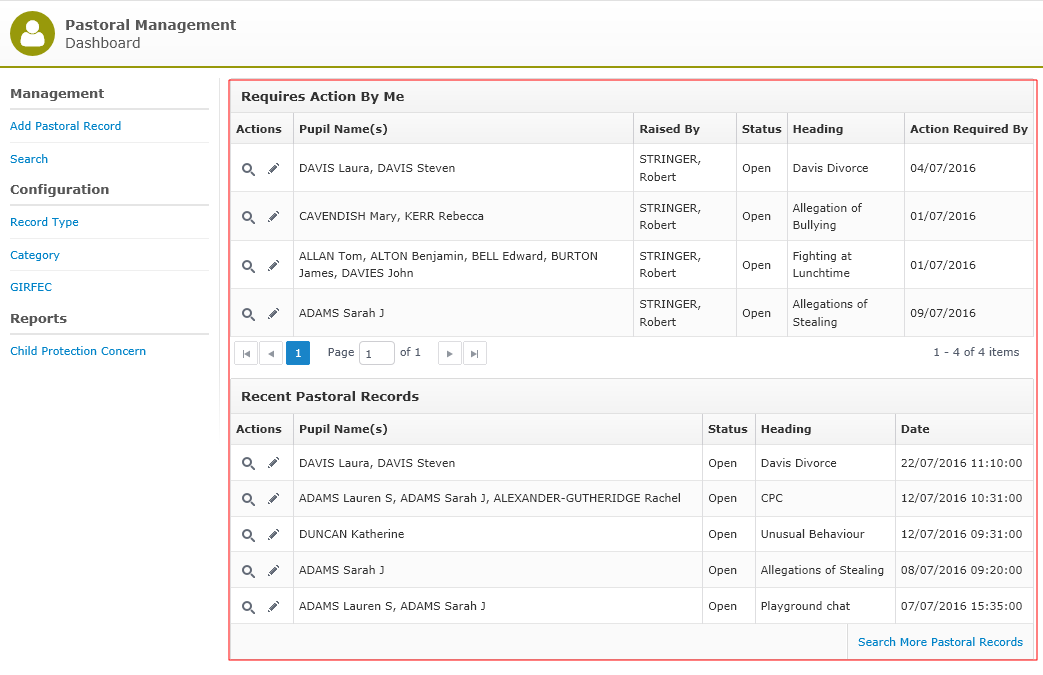Viewport: 1043px width, 675px height.
Task: Go to next page of results
Action: pos(450,353)
